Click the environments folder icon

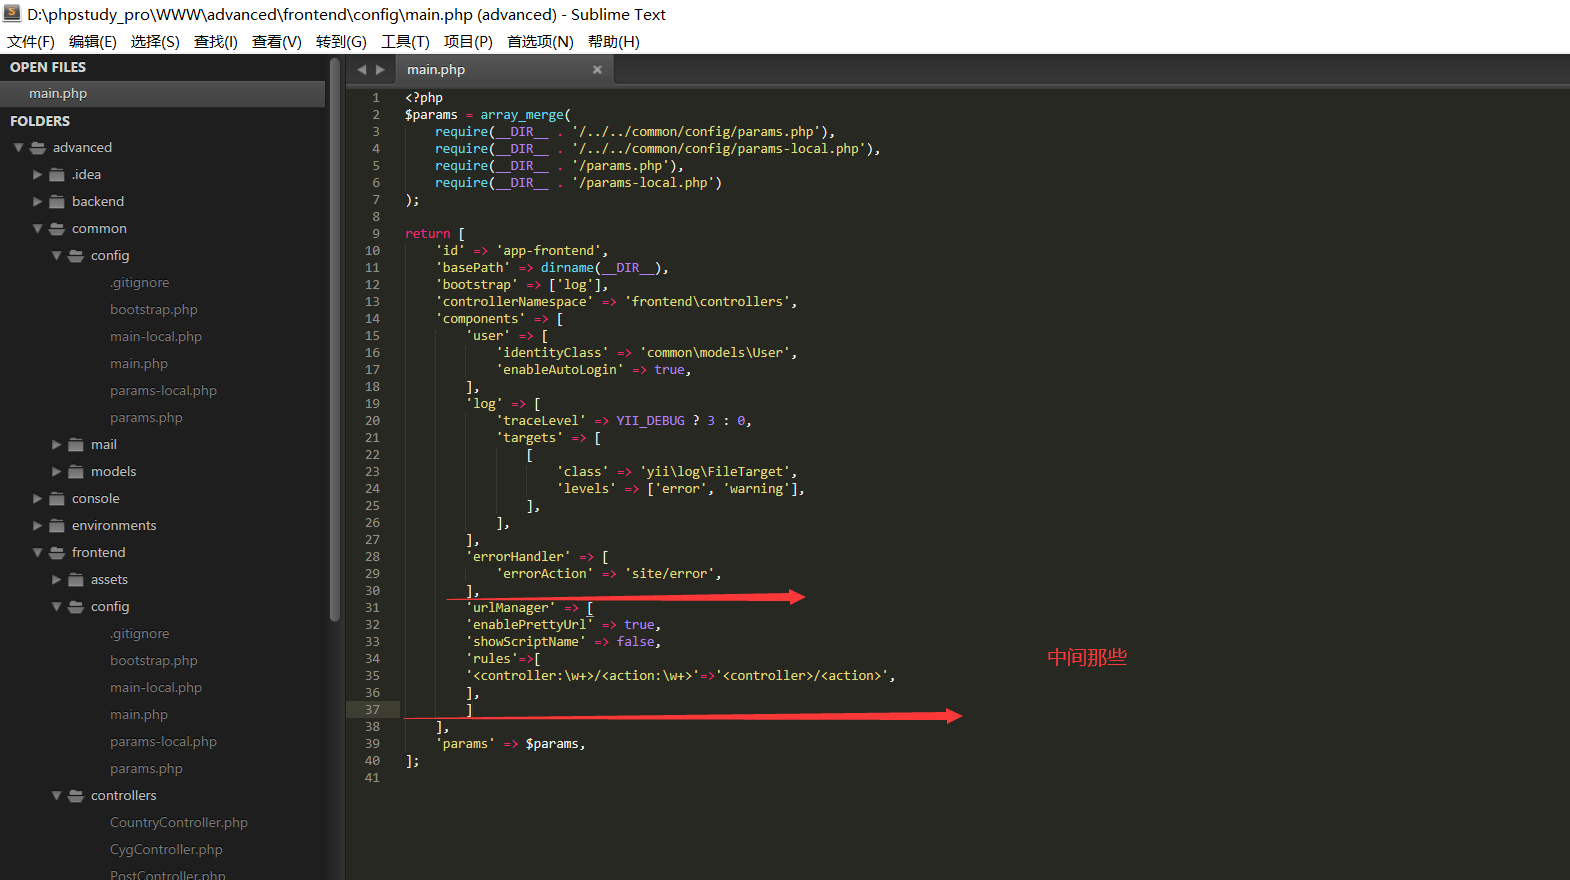(57, 525)
